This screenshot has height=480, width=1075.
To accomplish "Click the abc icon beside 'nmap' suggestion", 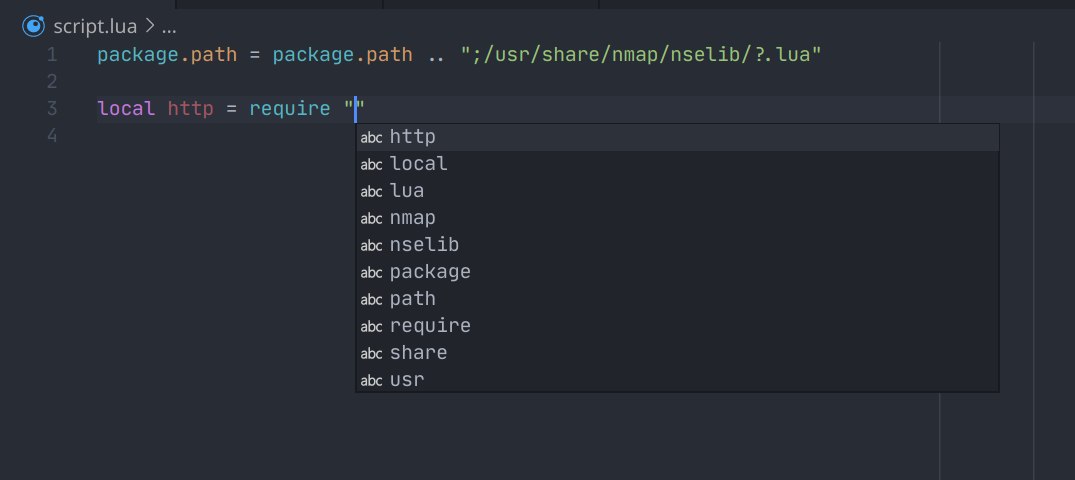I will (372, 219).
